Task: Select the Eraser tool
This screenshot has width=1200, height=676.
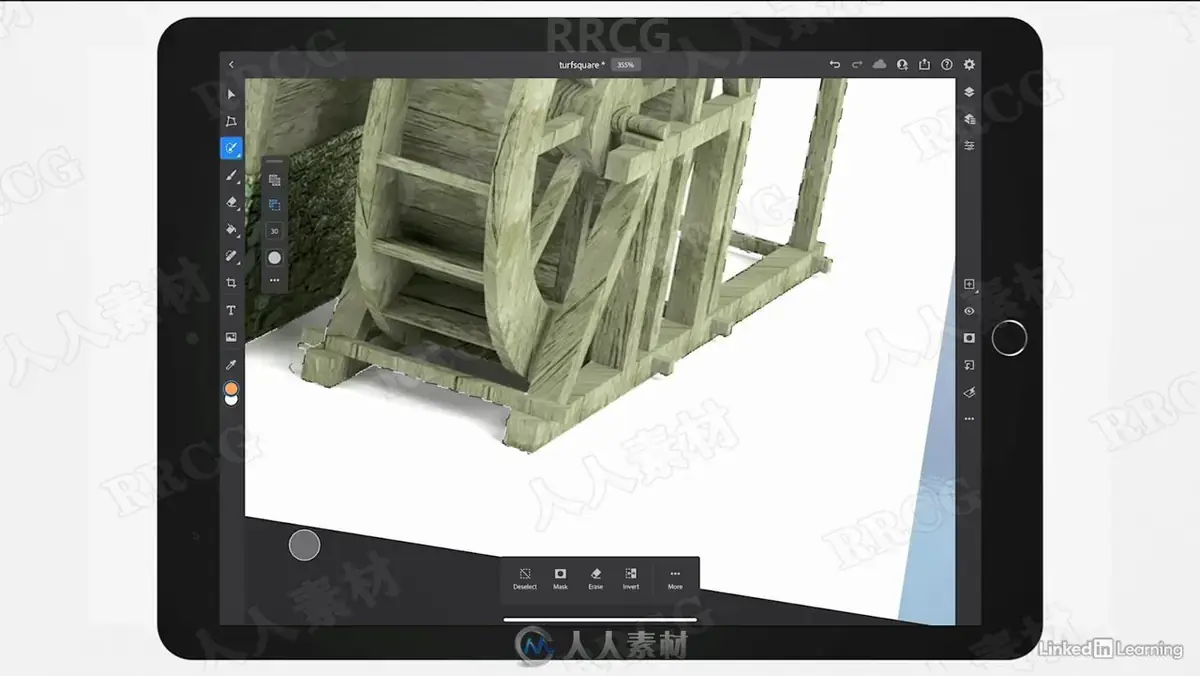Action: coord(231,202)
